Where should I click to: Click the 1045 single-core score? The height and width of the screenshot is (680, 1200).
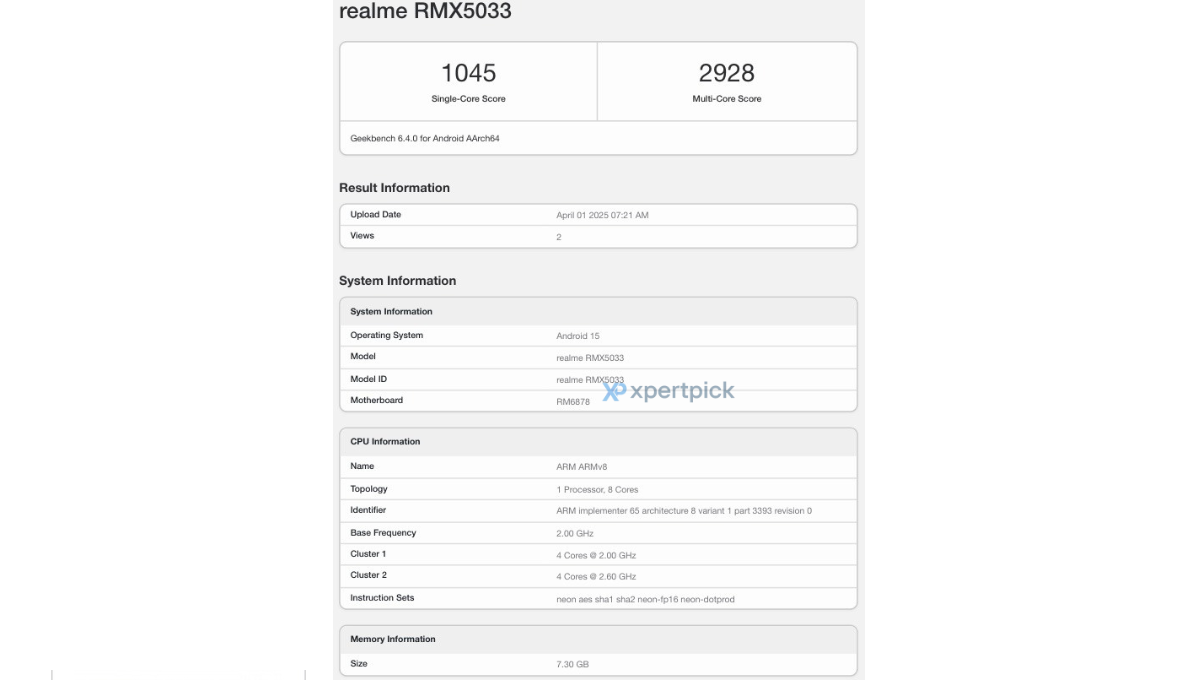(468, 73)
